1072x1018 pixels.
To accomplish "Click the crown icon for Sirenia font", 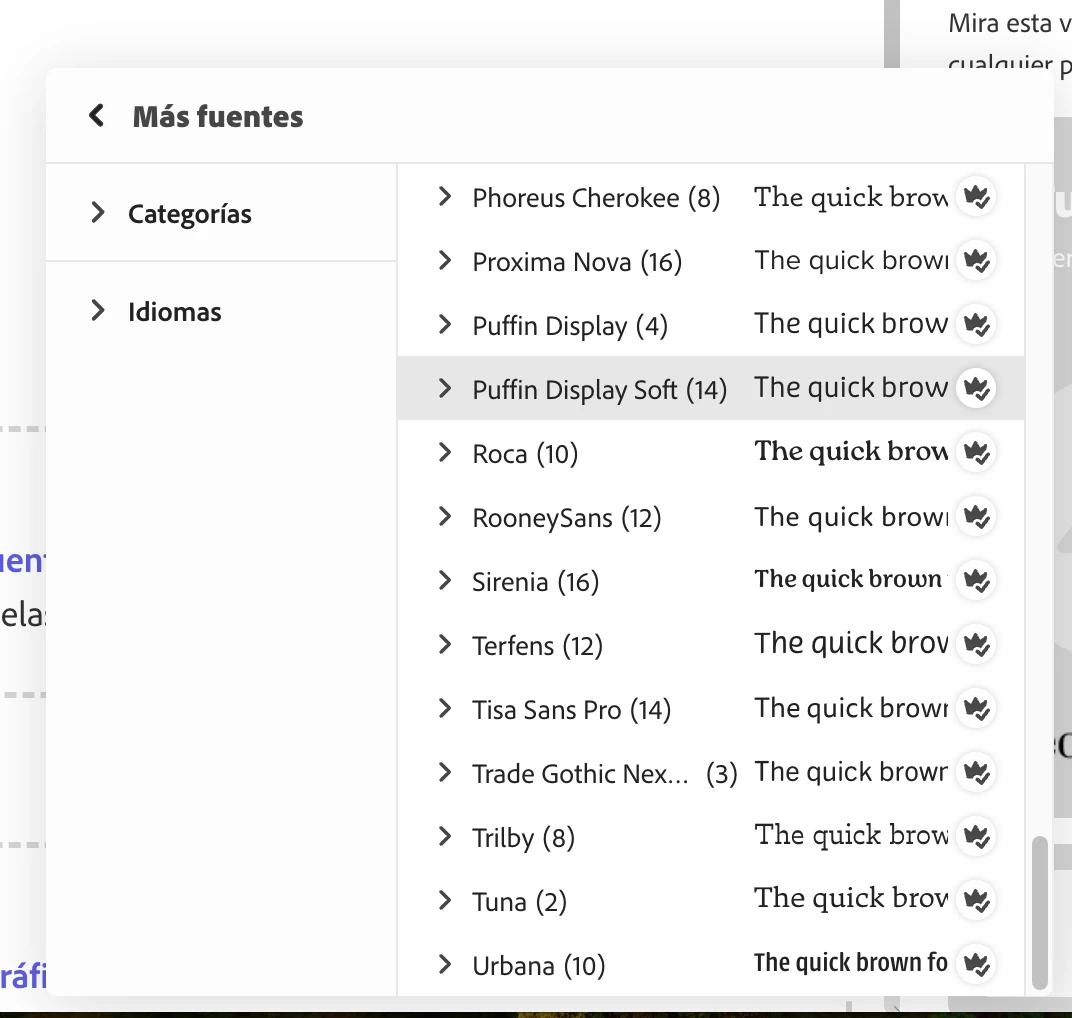I will [x=976, y=580].
